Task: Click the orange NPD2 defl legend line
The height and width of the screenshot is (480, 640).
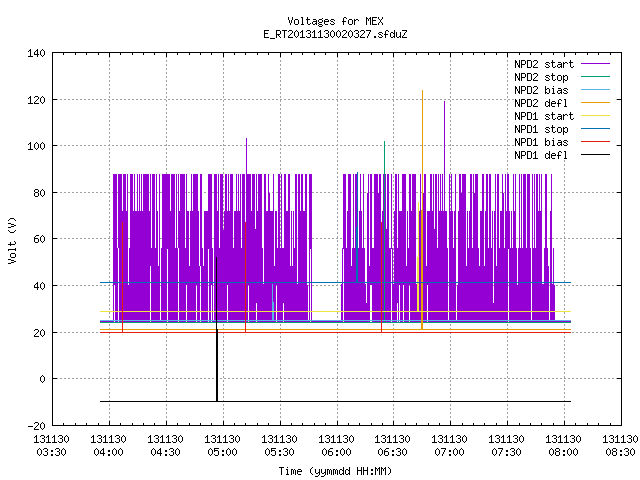Action: (x=596, y=102)
